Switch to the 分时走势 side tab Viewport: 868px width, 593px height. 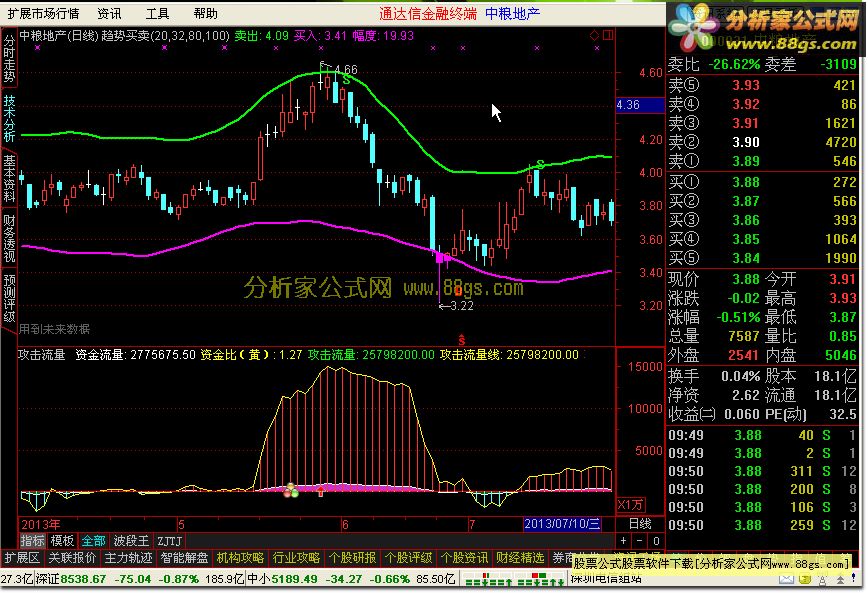point(9,59)
